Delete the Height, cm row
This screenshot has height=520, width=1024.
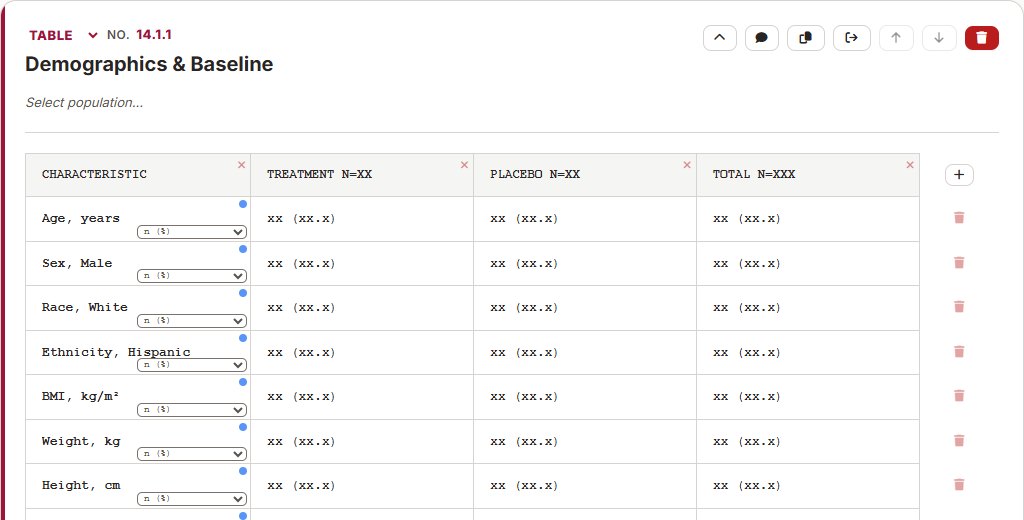tap(959, 485)
